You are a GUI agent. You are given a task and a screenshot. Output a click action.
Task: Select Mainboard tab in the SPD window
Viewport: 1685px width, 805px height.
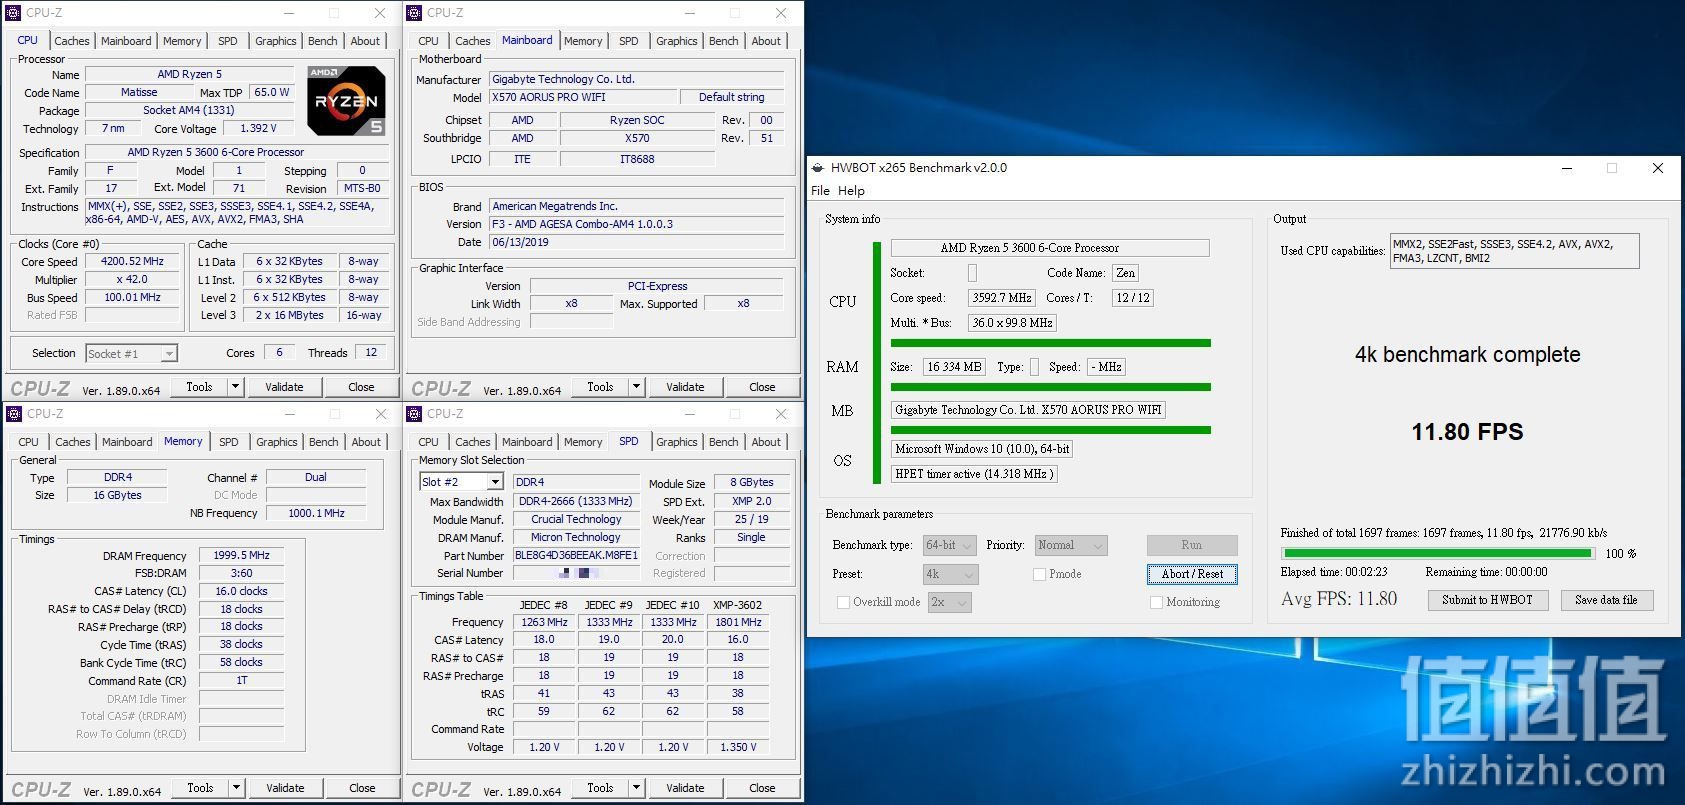[x=527, y=442]
